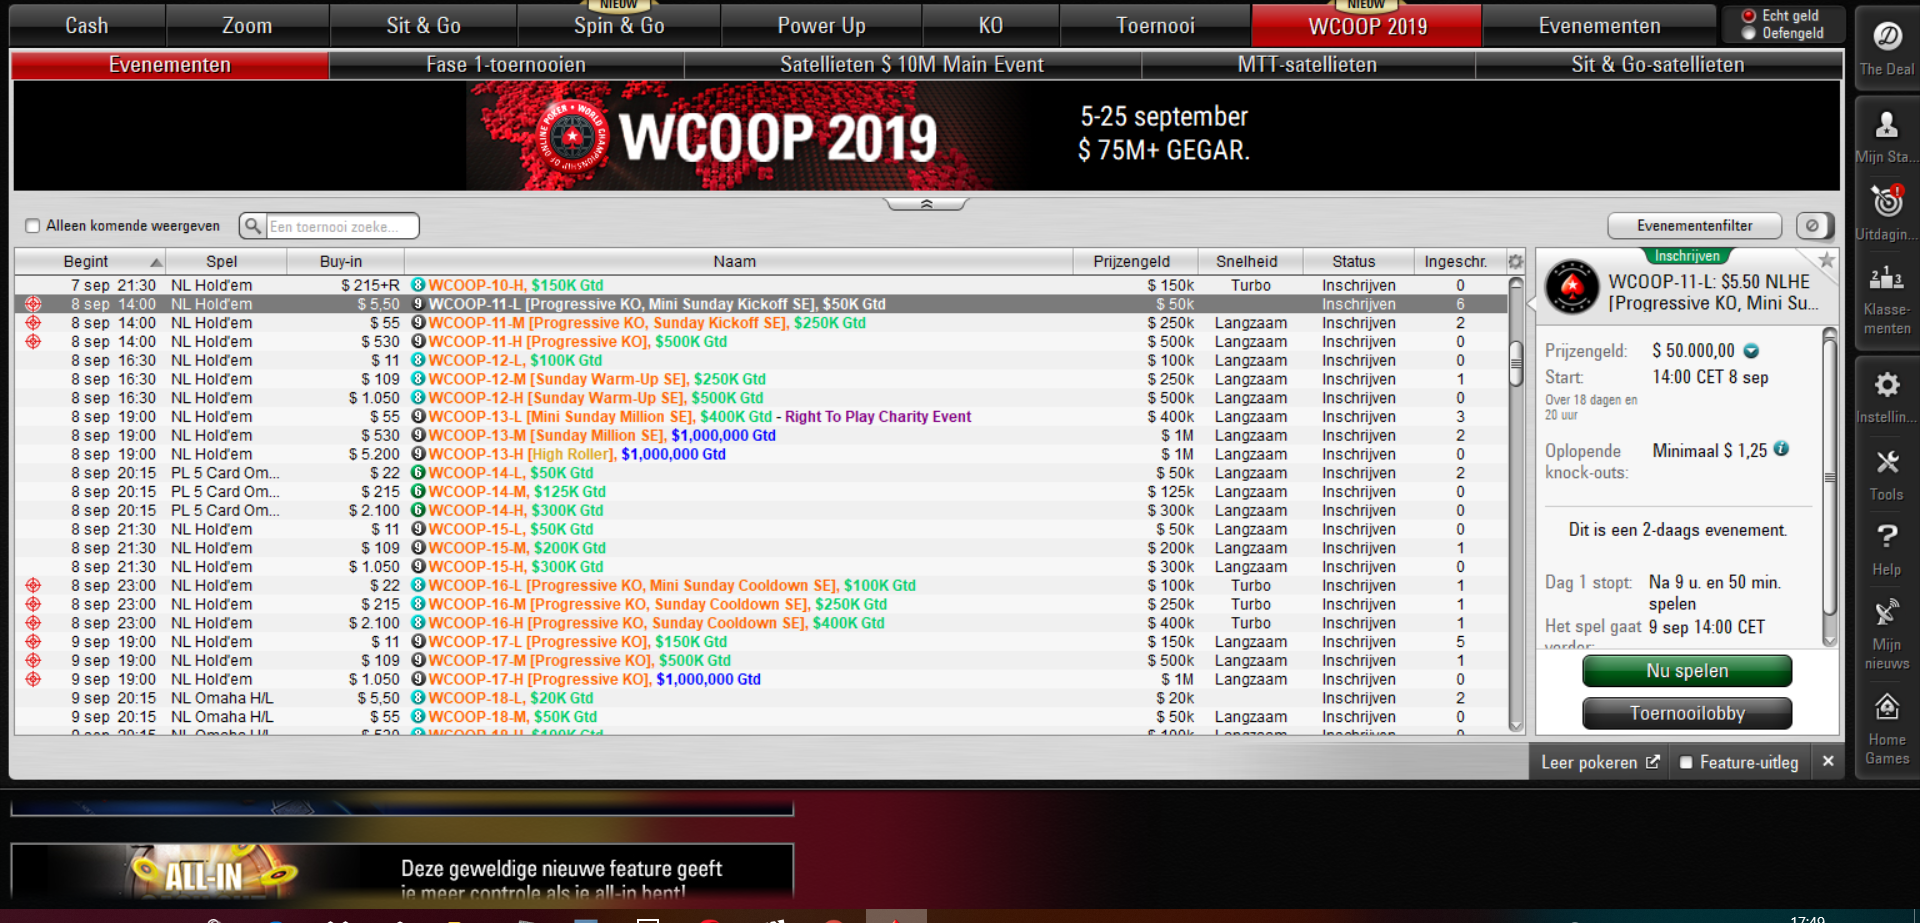Click 9-player badge icon on WCOOP-13-M row

click(419, 436)
